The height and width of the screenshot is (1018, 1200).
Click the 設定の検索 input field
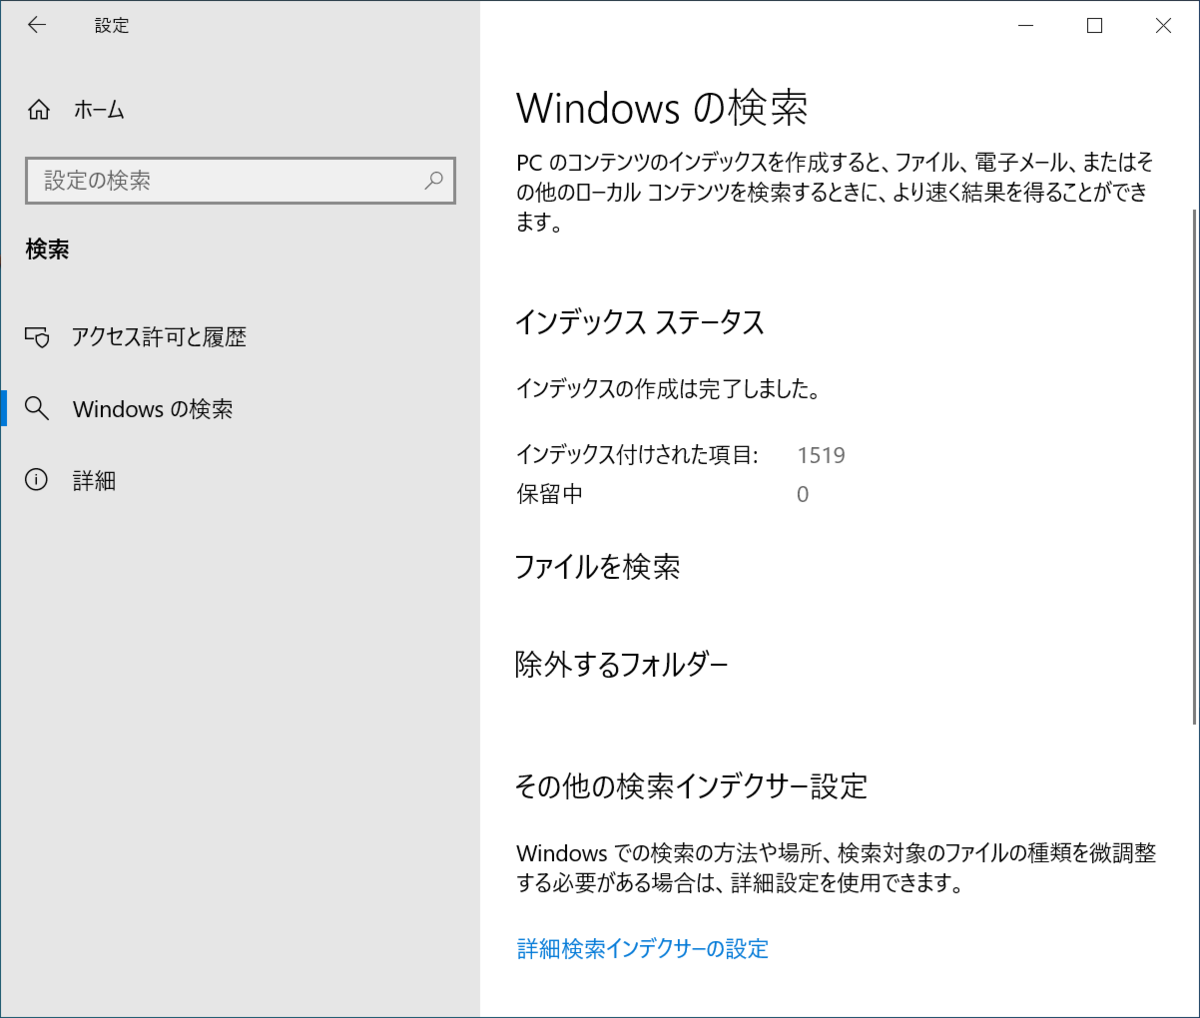240,181
